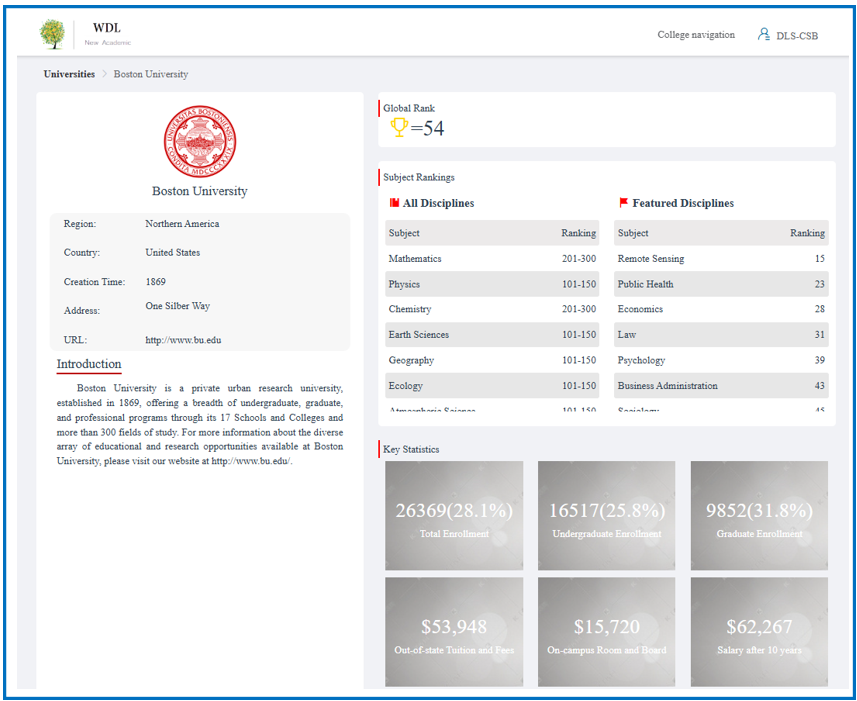
Task: Click Subject header in All Disciplines table
Action: pos(404,233)
